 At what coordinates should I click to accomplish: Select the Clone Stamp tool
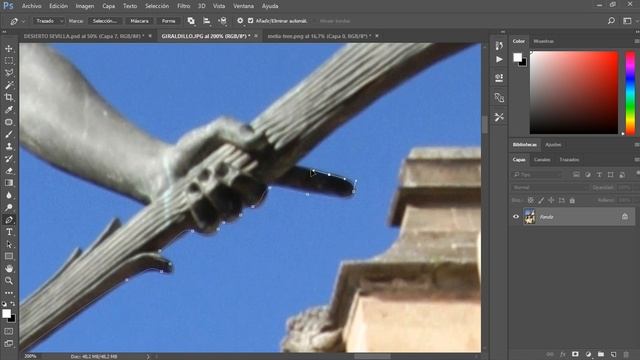[x=9, y=147]
